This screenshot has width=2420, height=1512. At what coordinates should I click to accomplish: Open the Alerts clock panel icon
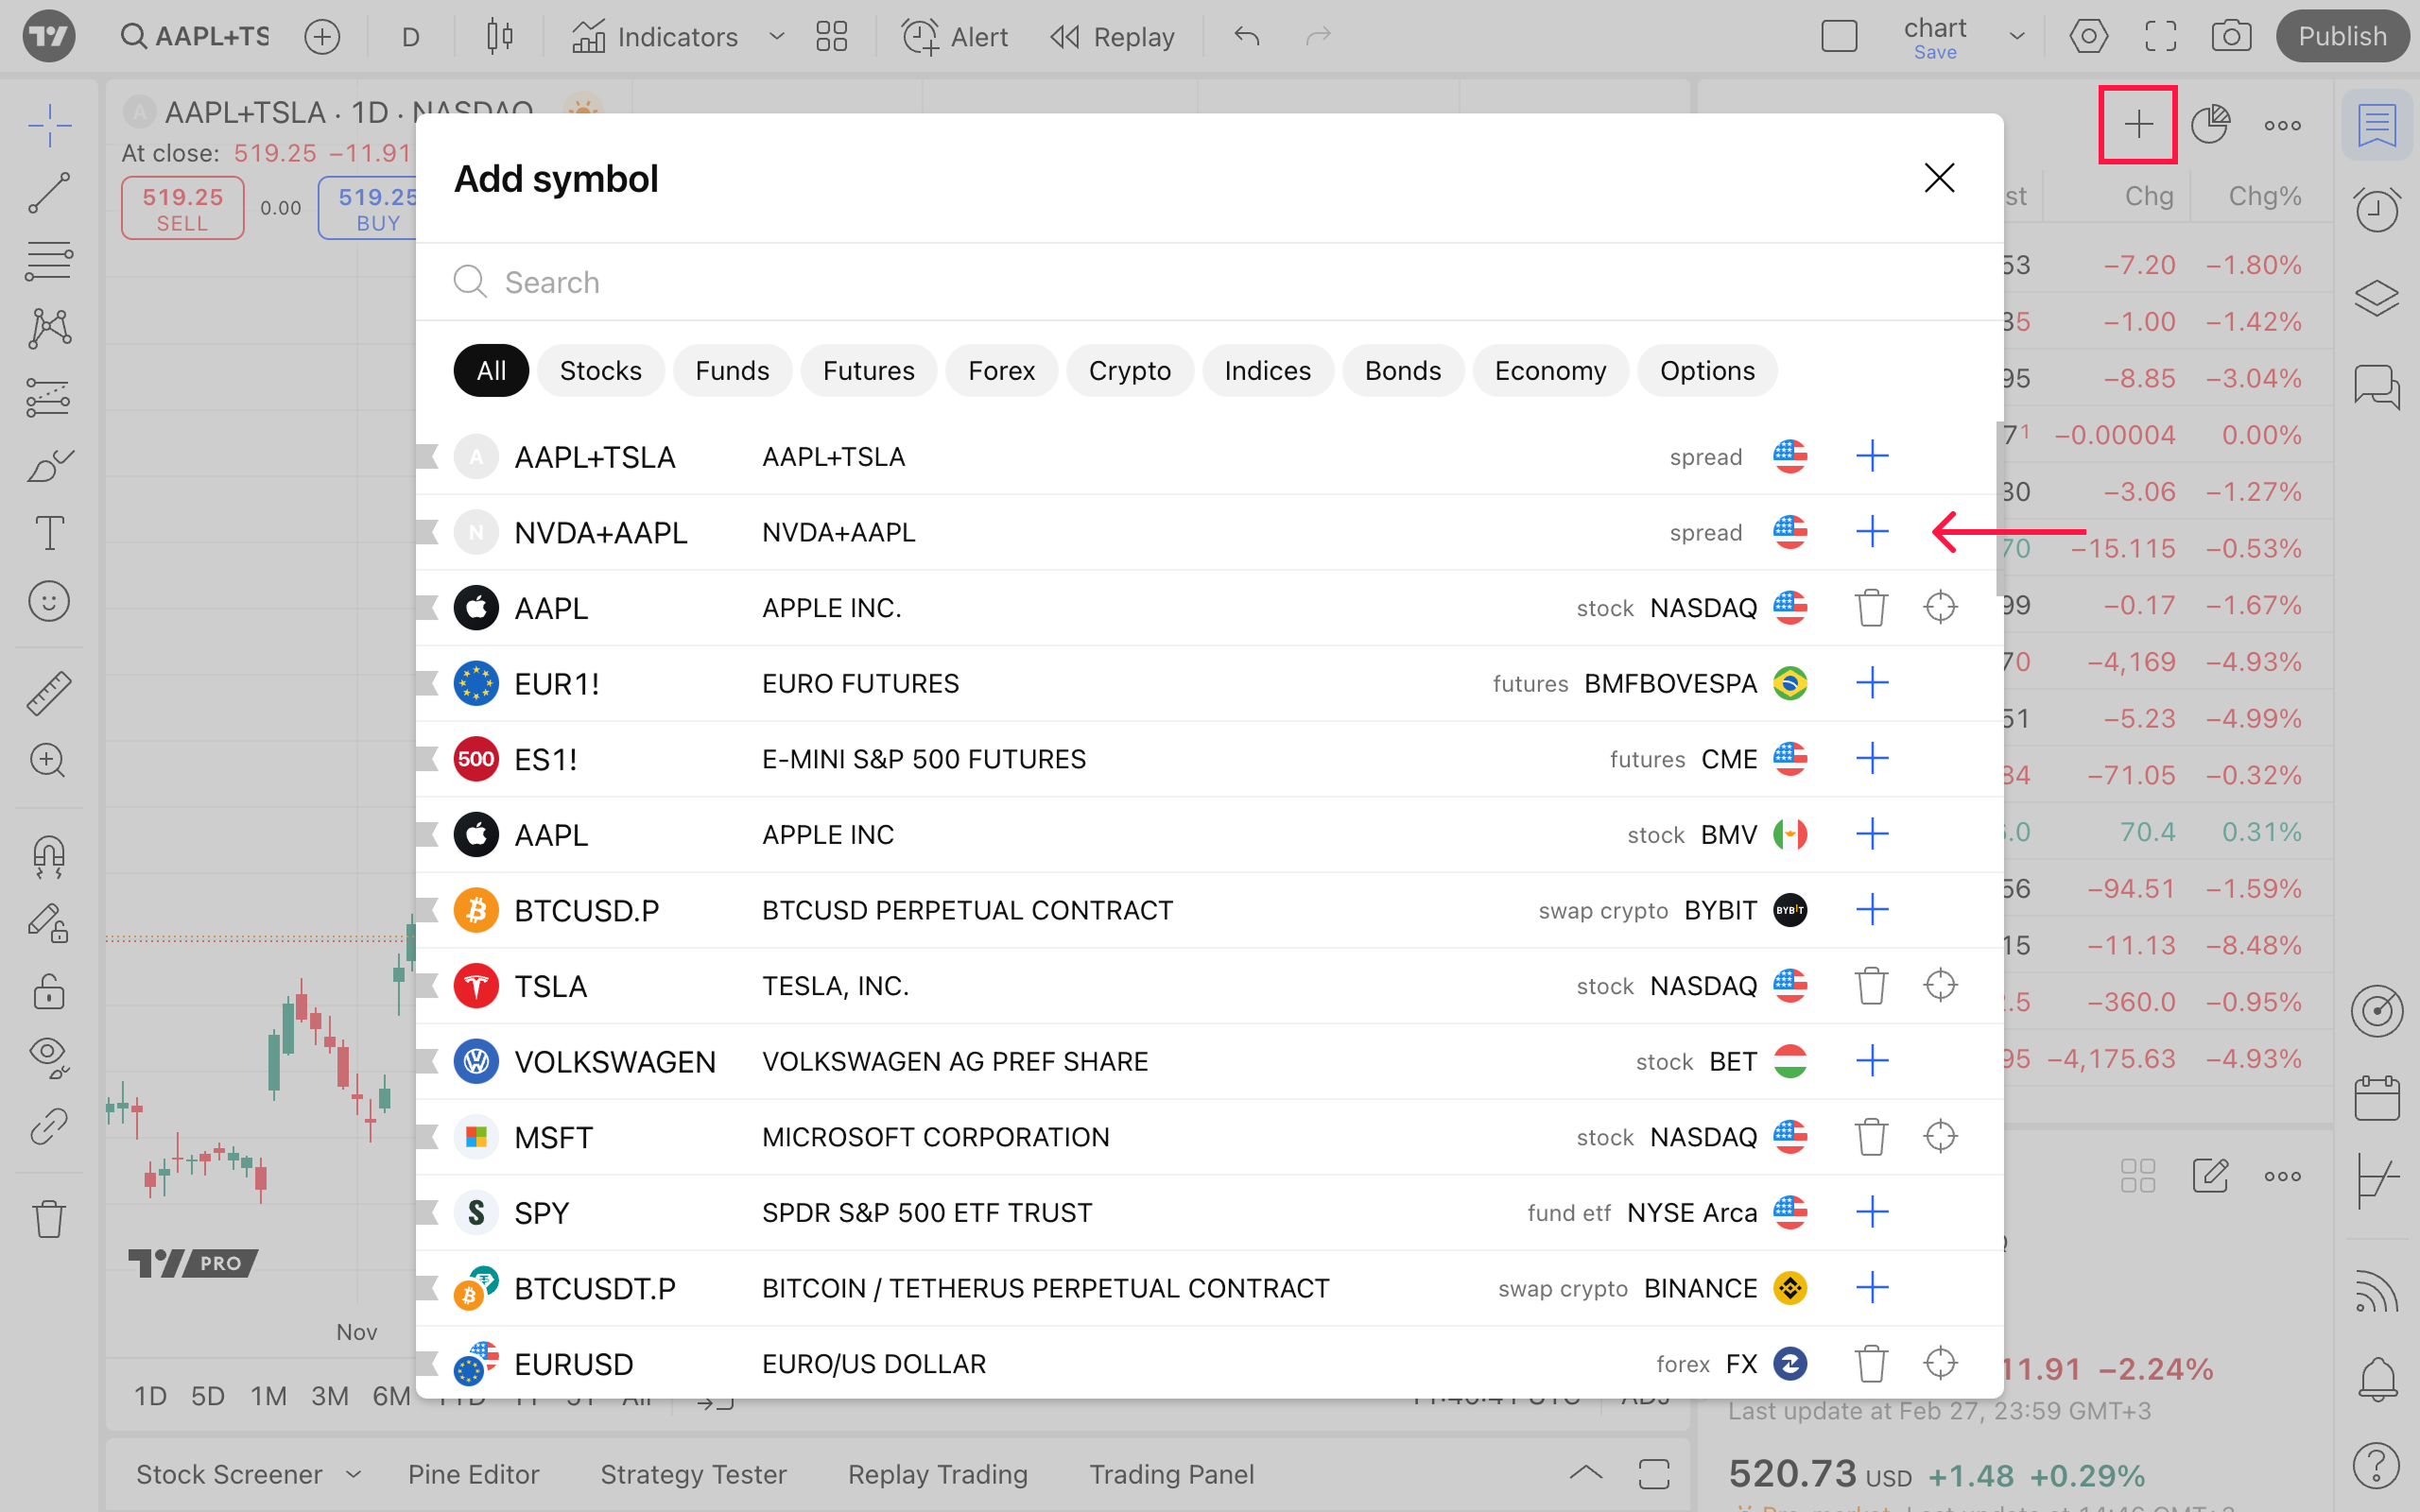pyautogui.click(x=2376, y=210)
